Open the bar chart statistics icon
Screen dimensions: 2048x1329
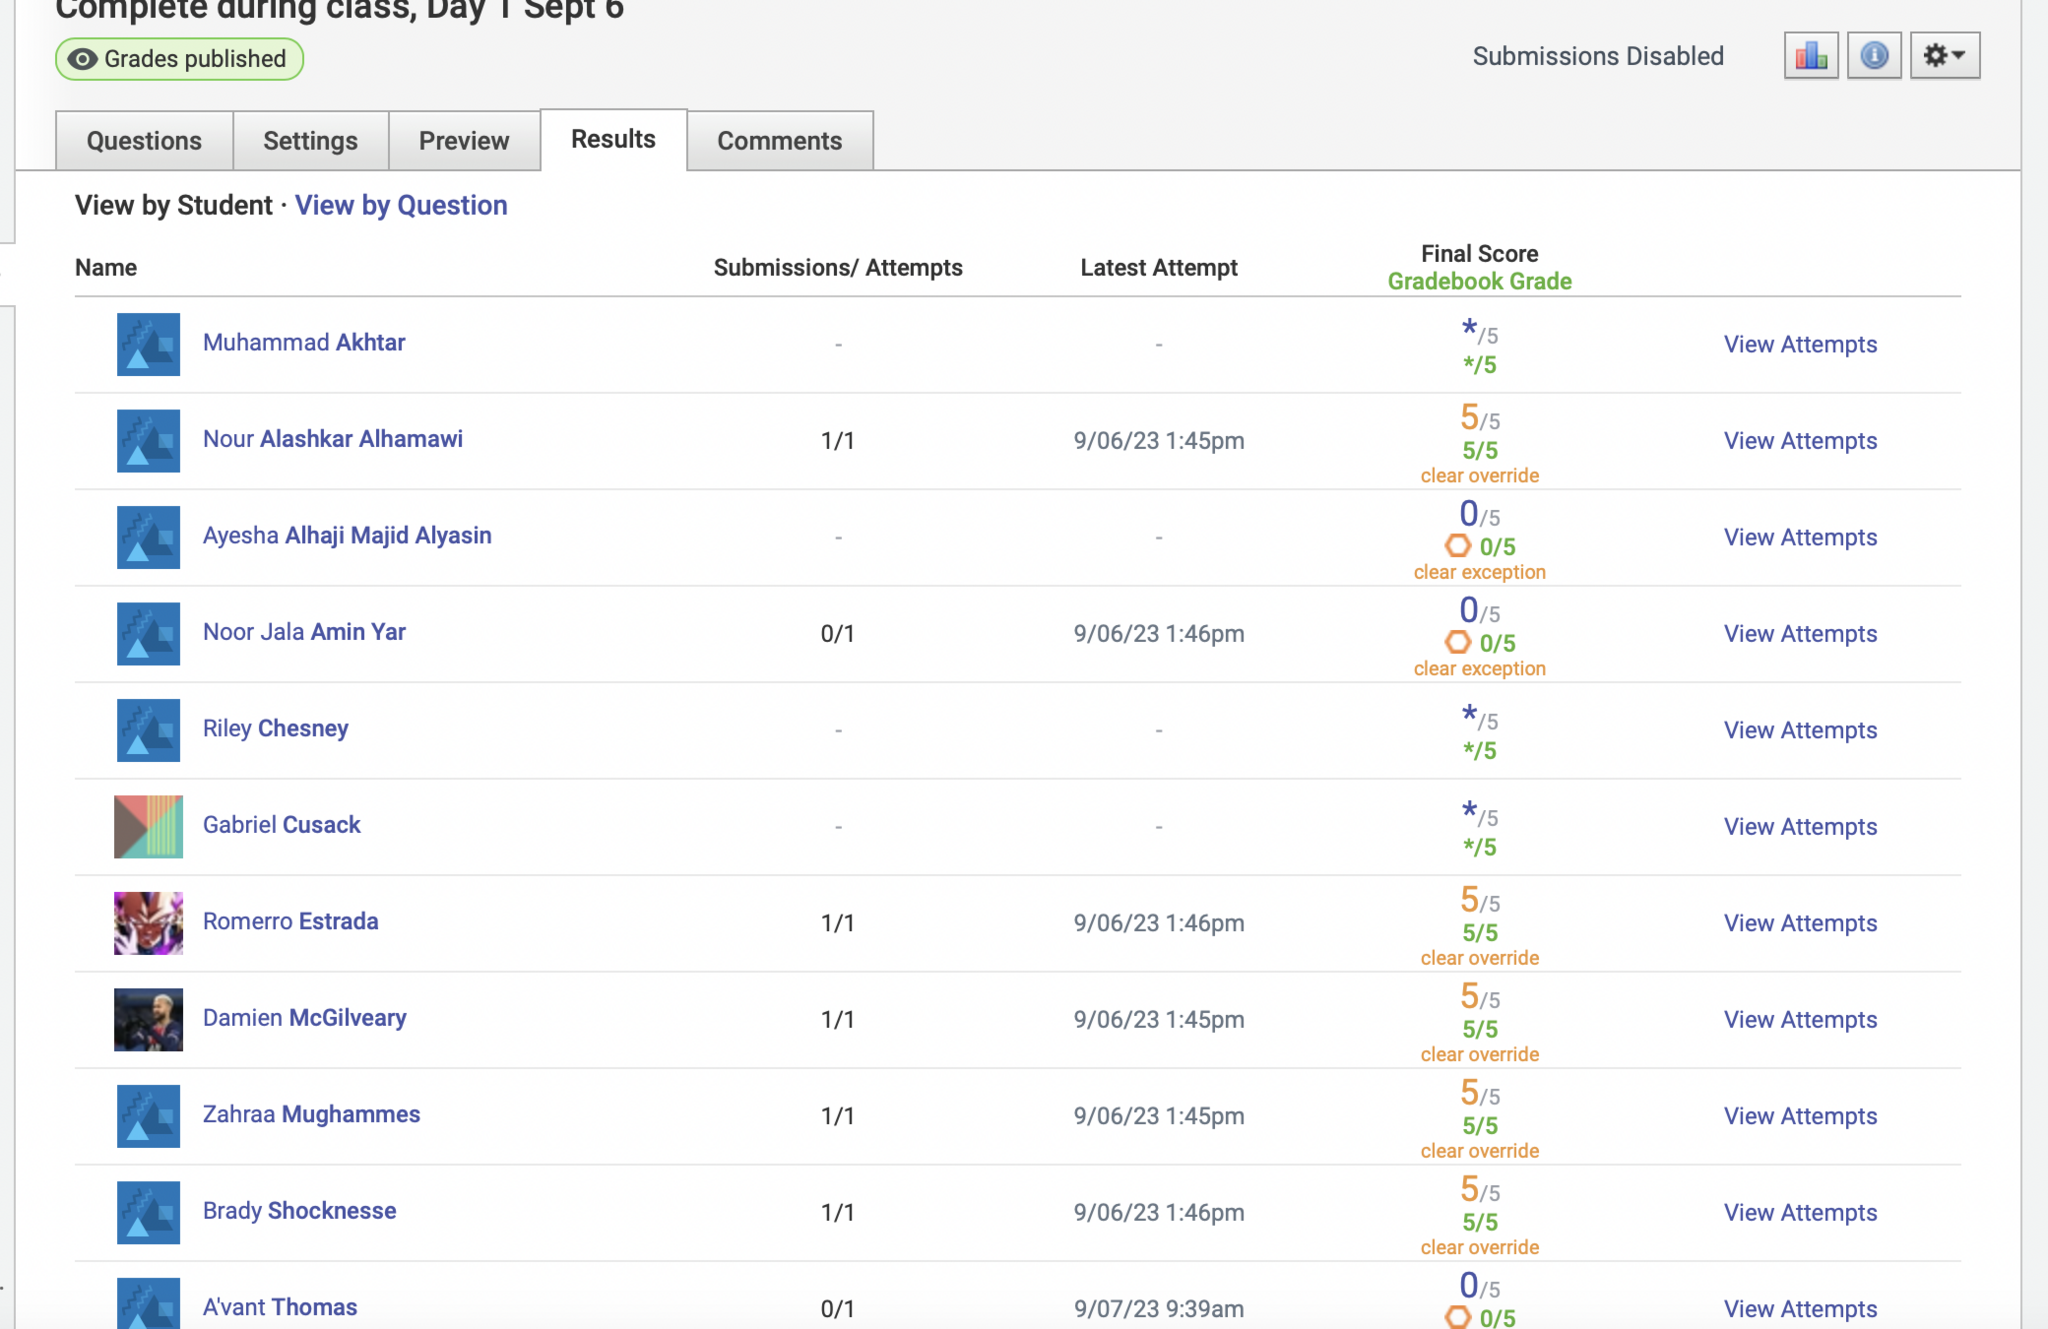coord(1810,56)
